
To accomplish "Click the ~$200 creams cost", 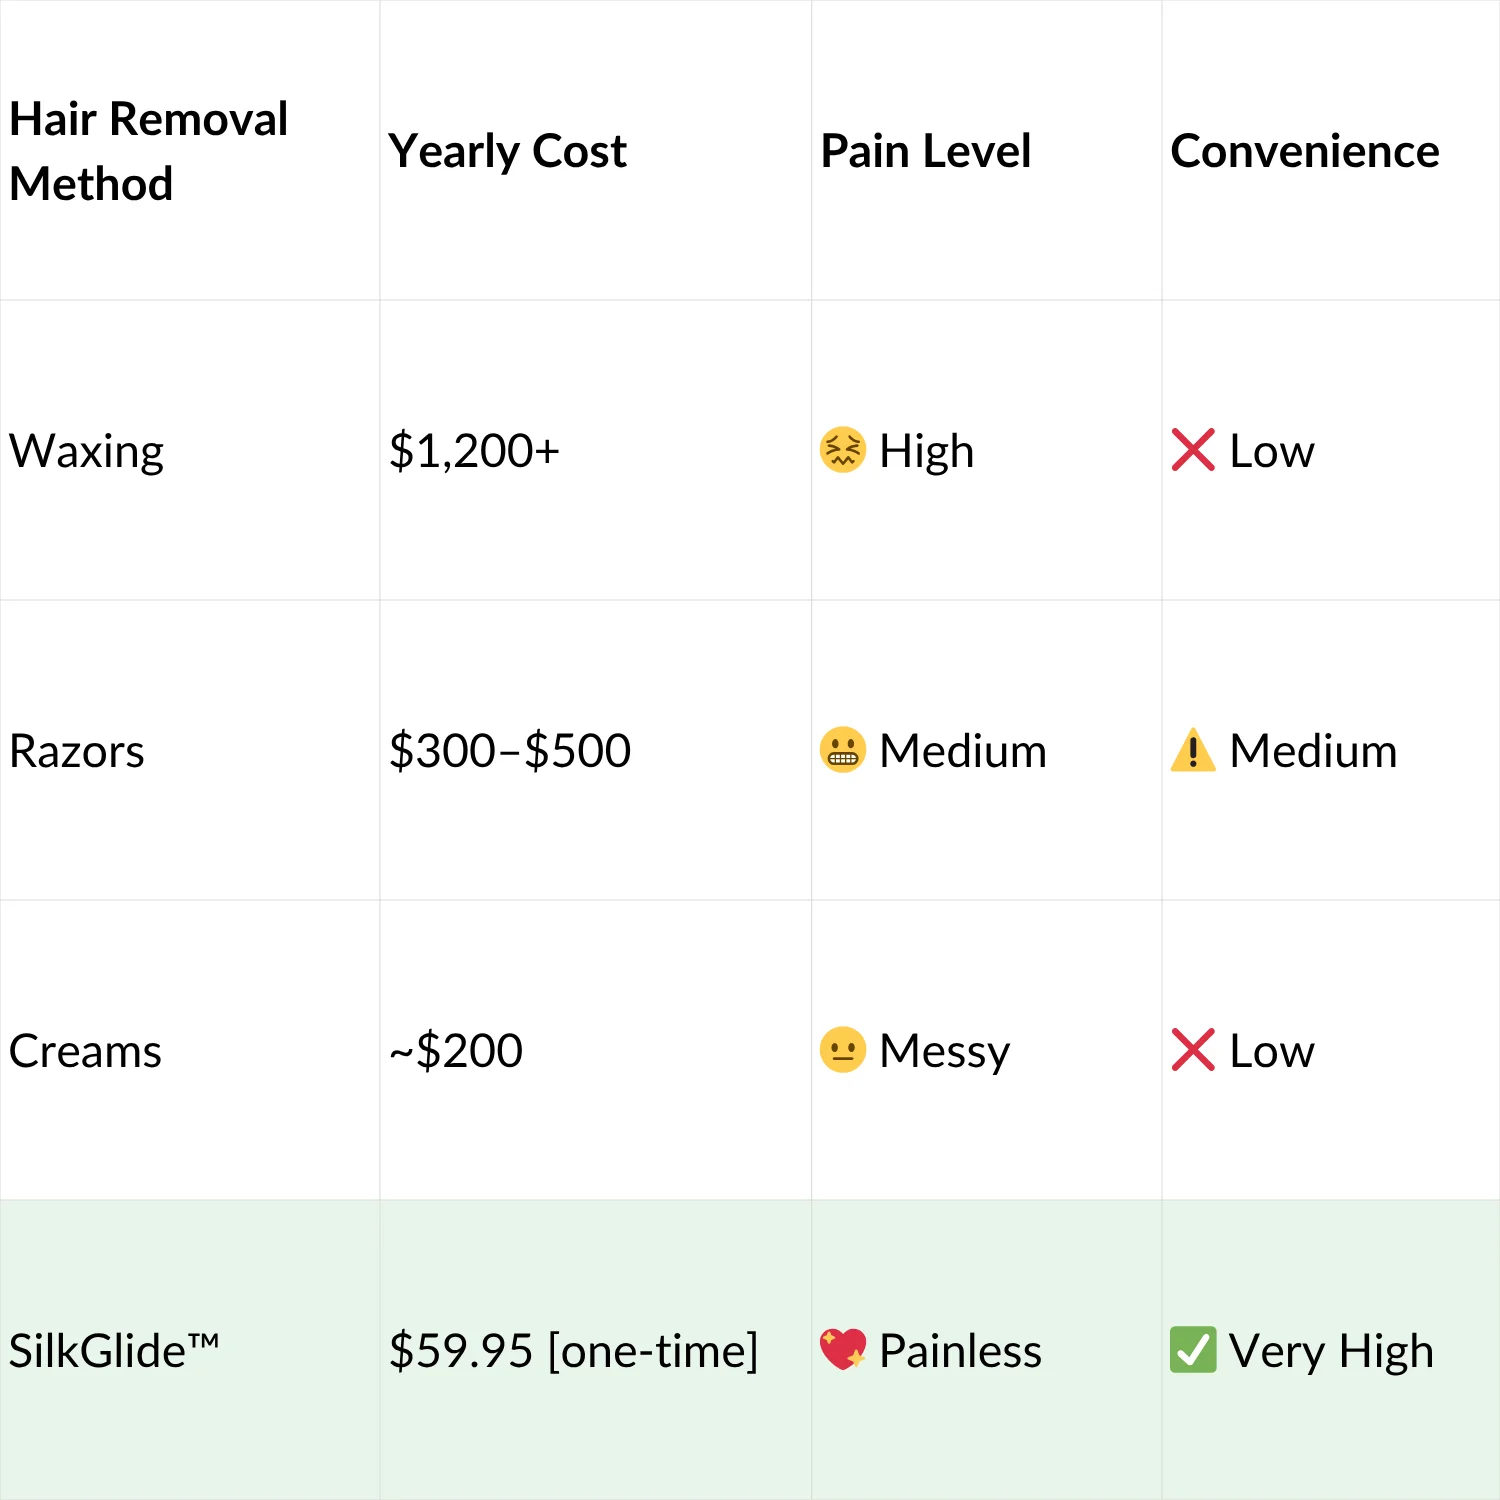I will click(x=456, y=1051).
